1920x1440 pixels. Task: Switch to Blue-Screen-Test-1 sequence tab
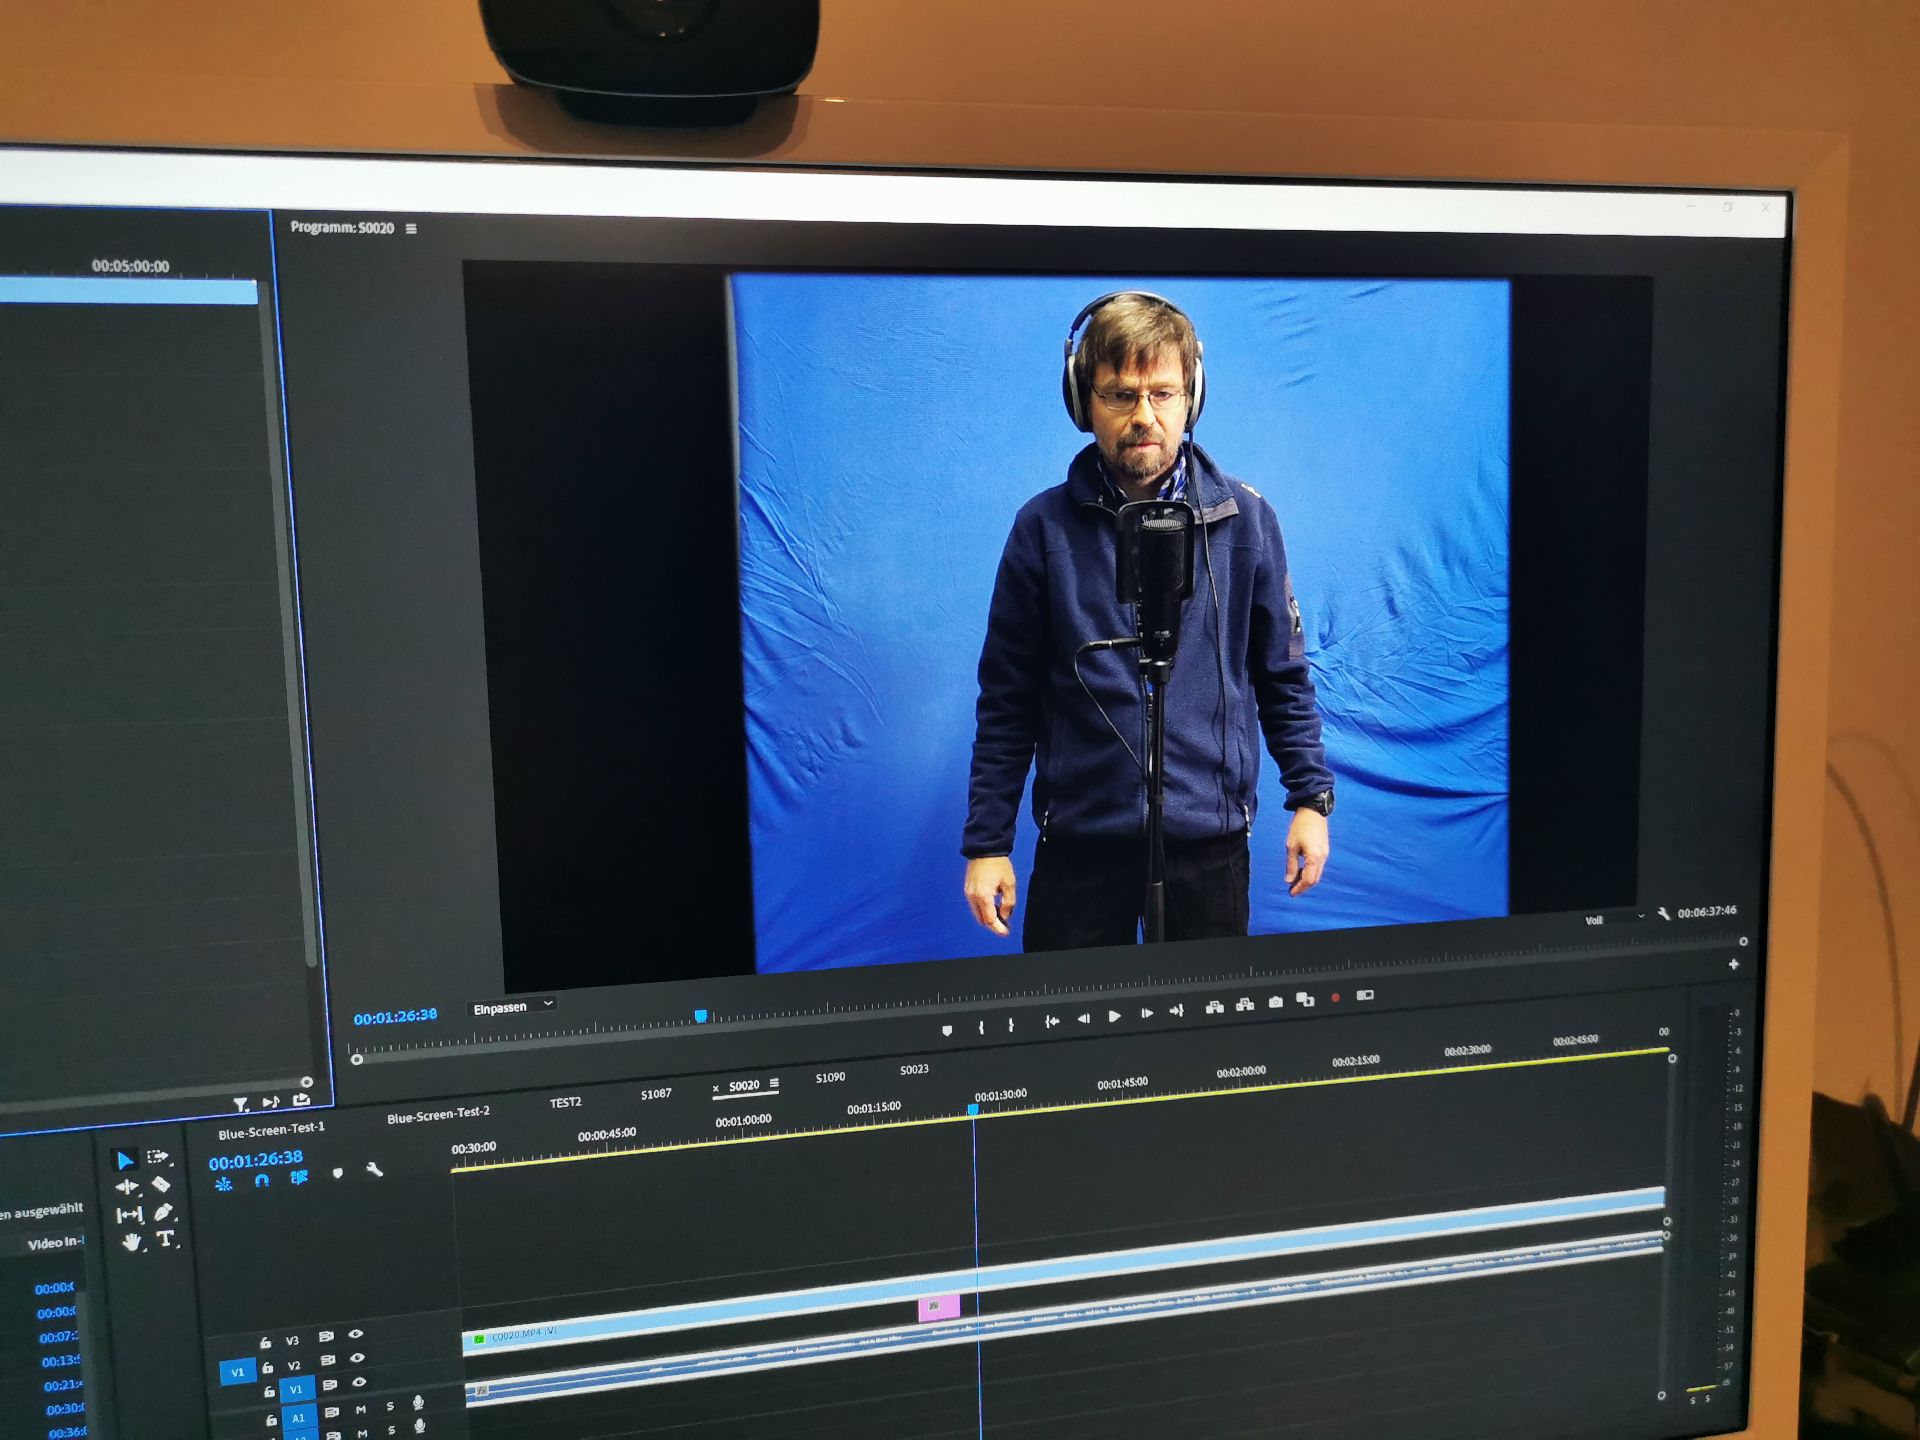click(x=272, y=1131)
